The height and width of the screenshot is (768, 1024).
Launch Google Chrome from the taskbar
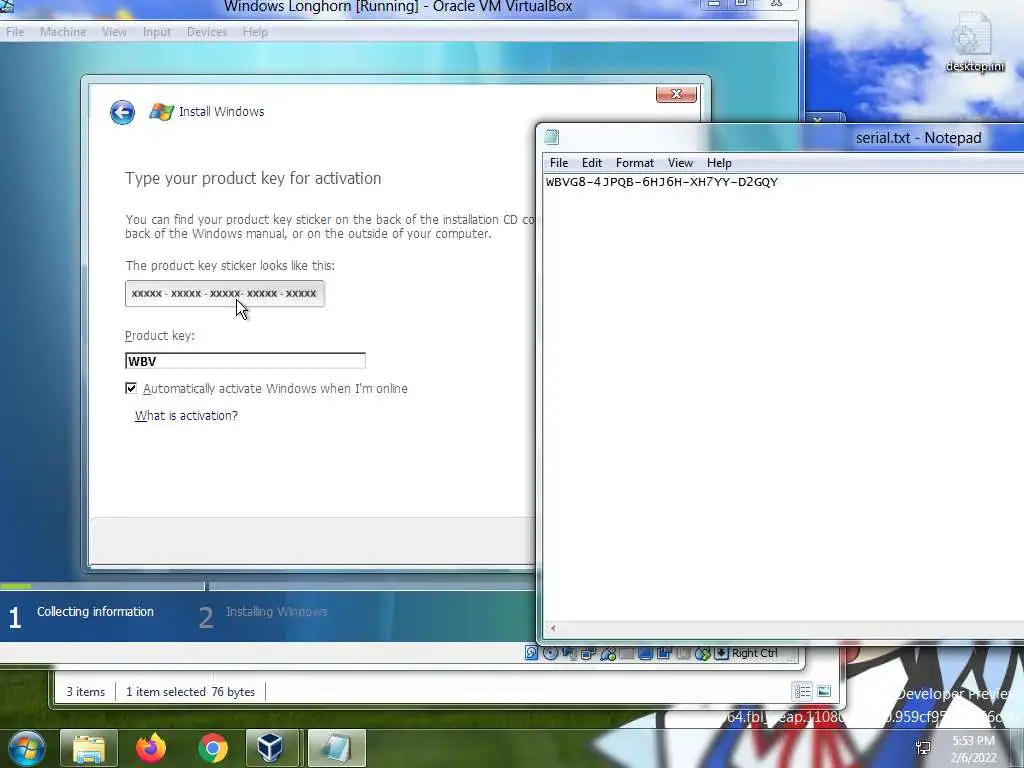click(x=212, y=748)
